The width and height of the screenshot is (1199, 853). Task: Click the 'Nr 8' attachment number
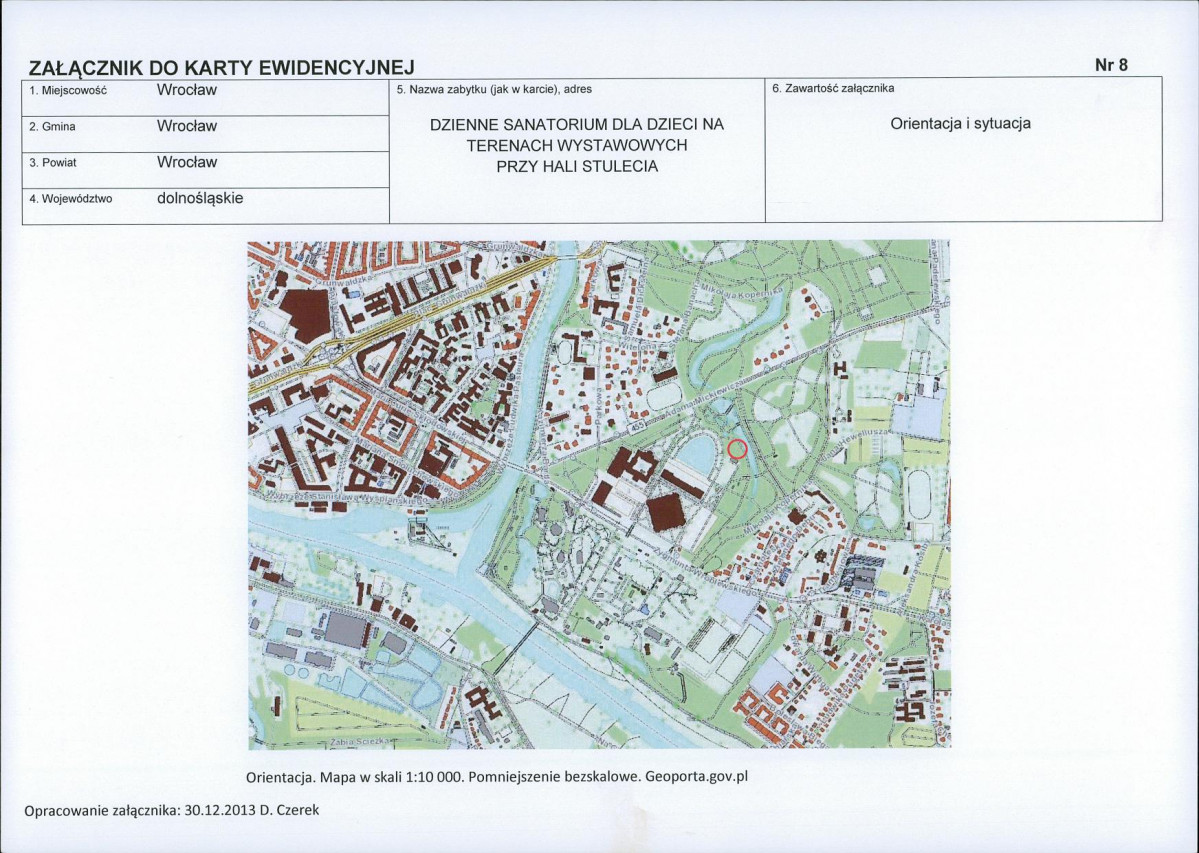point(1111,65)
